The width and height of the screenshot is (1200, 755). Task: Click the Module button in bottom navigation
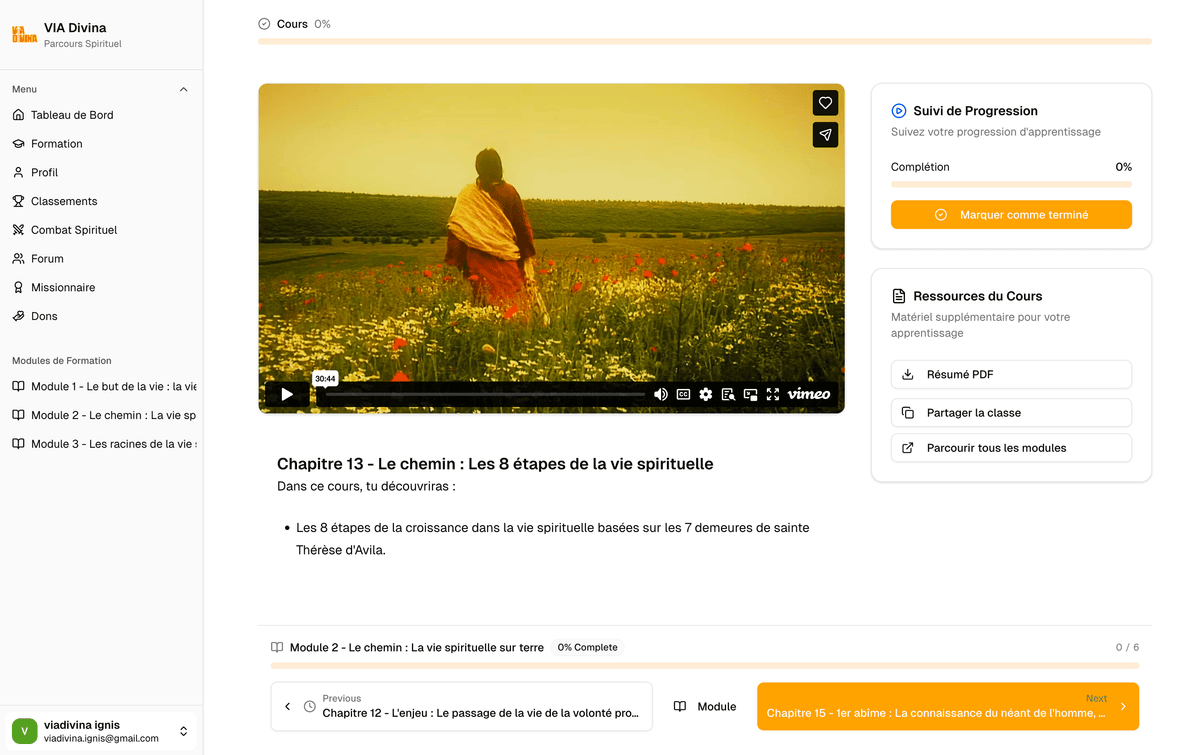705,706
